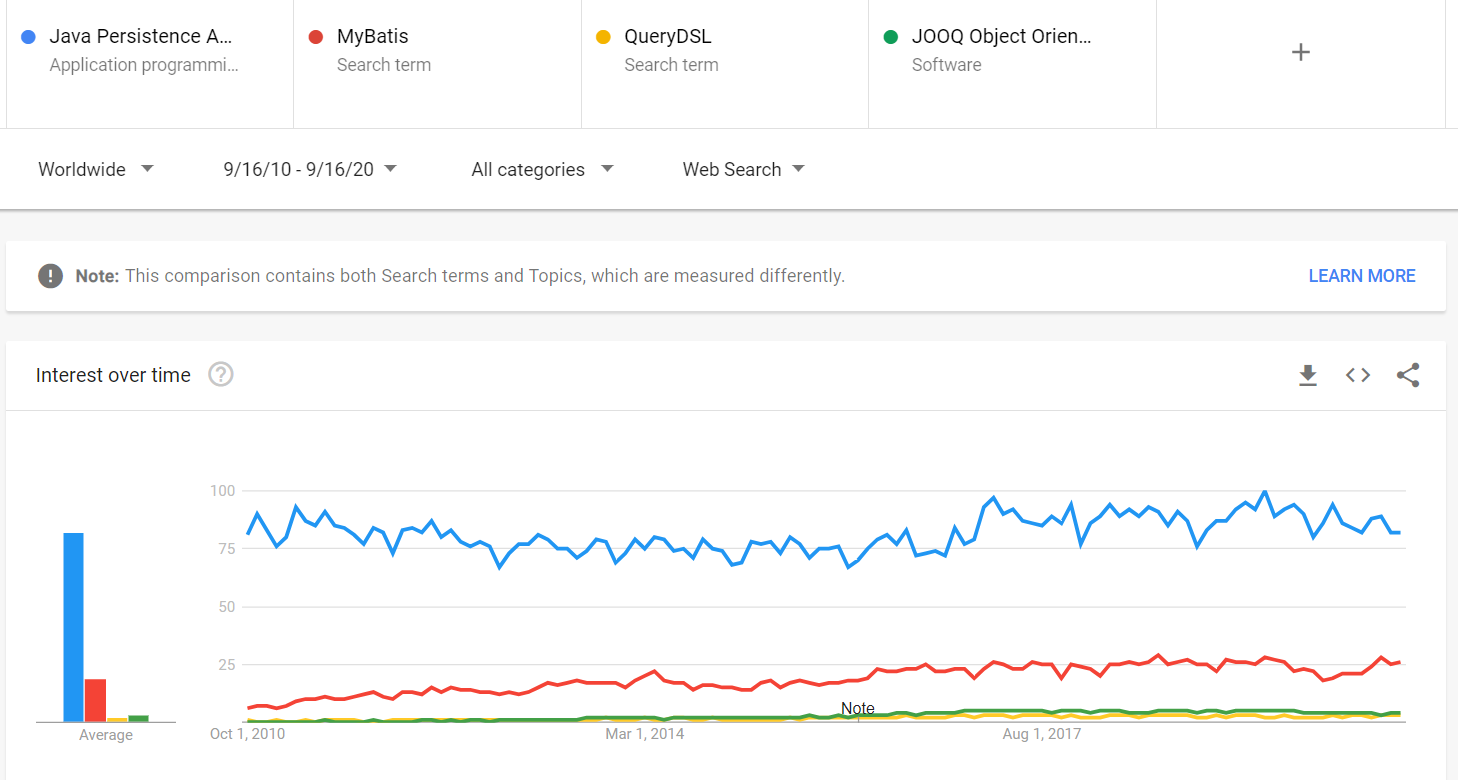Open the embed code icon
Image resolution: width=1458 pixels, height=780 pixels.
click(x=1357, y=375)
